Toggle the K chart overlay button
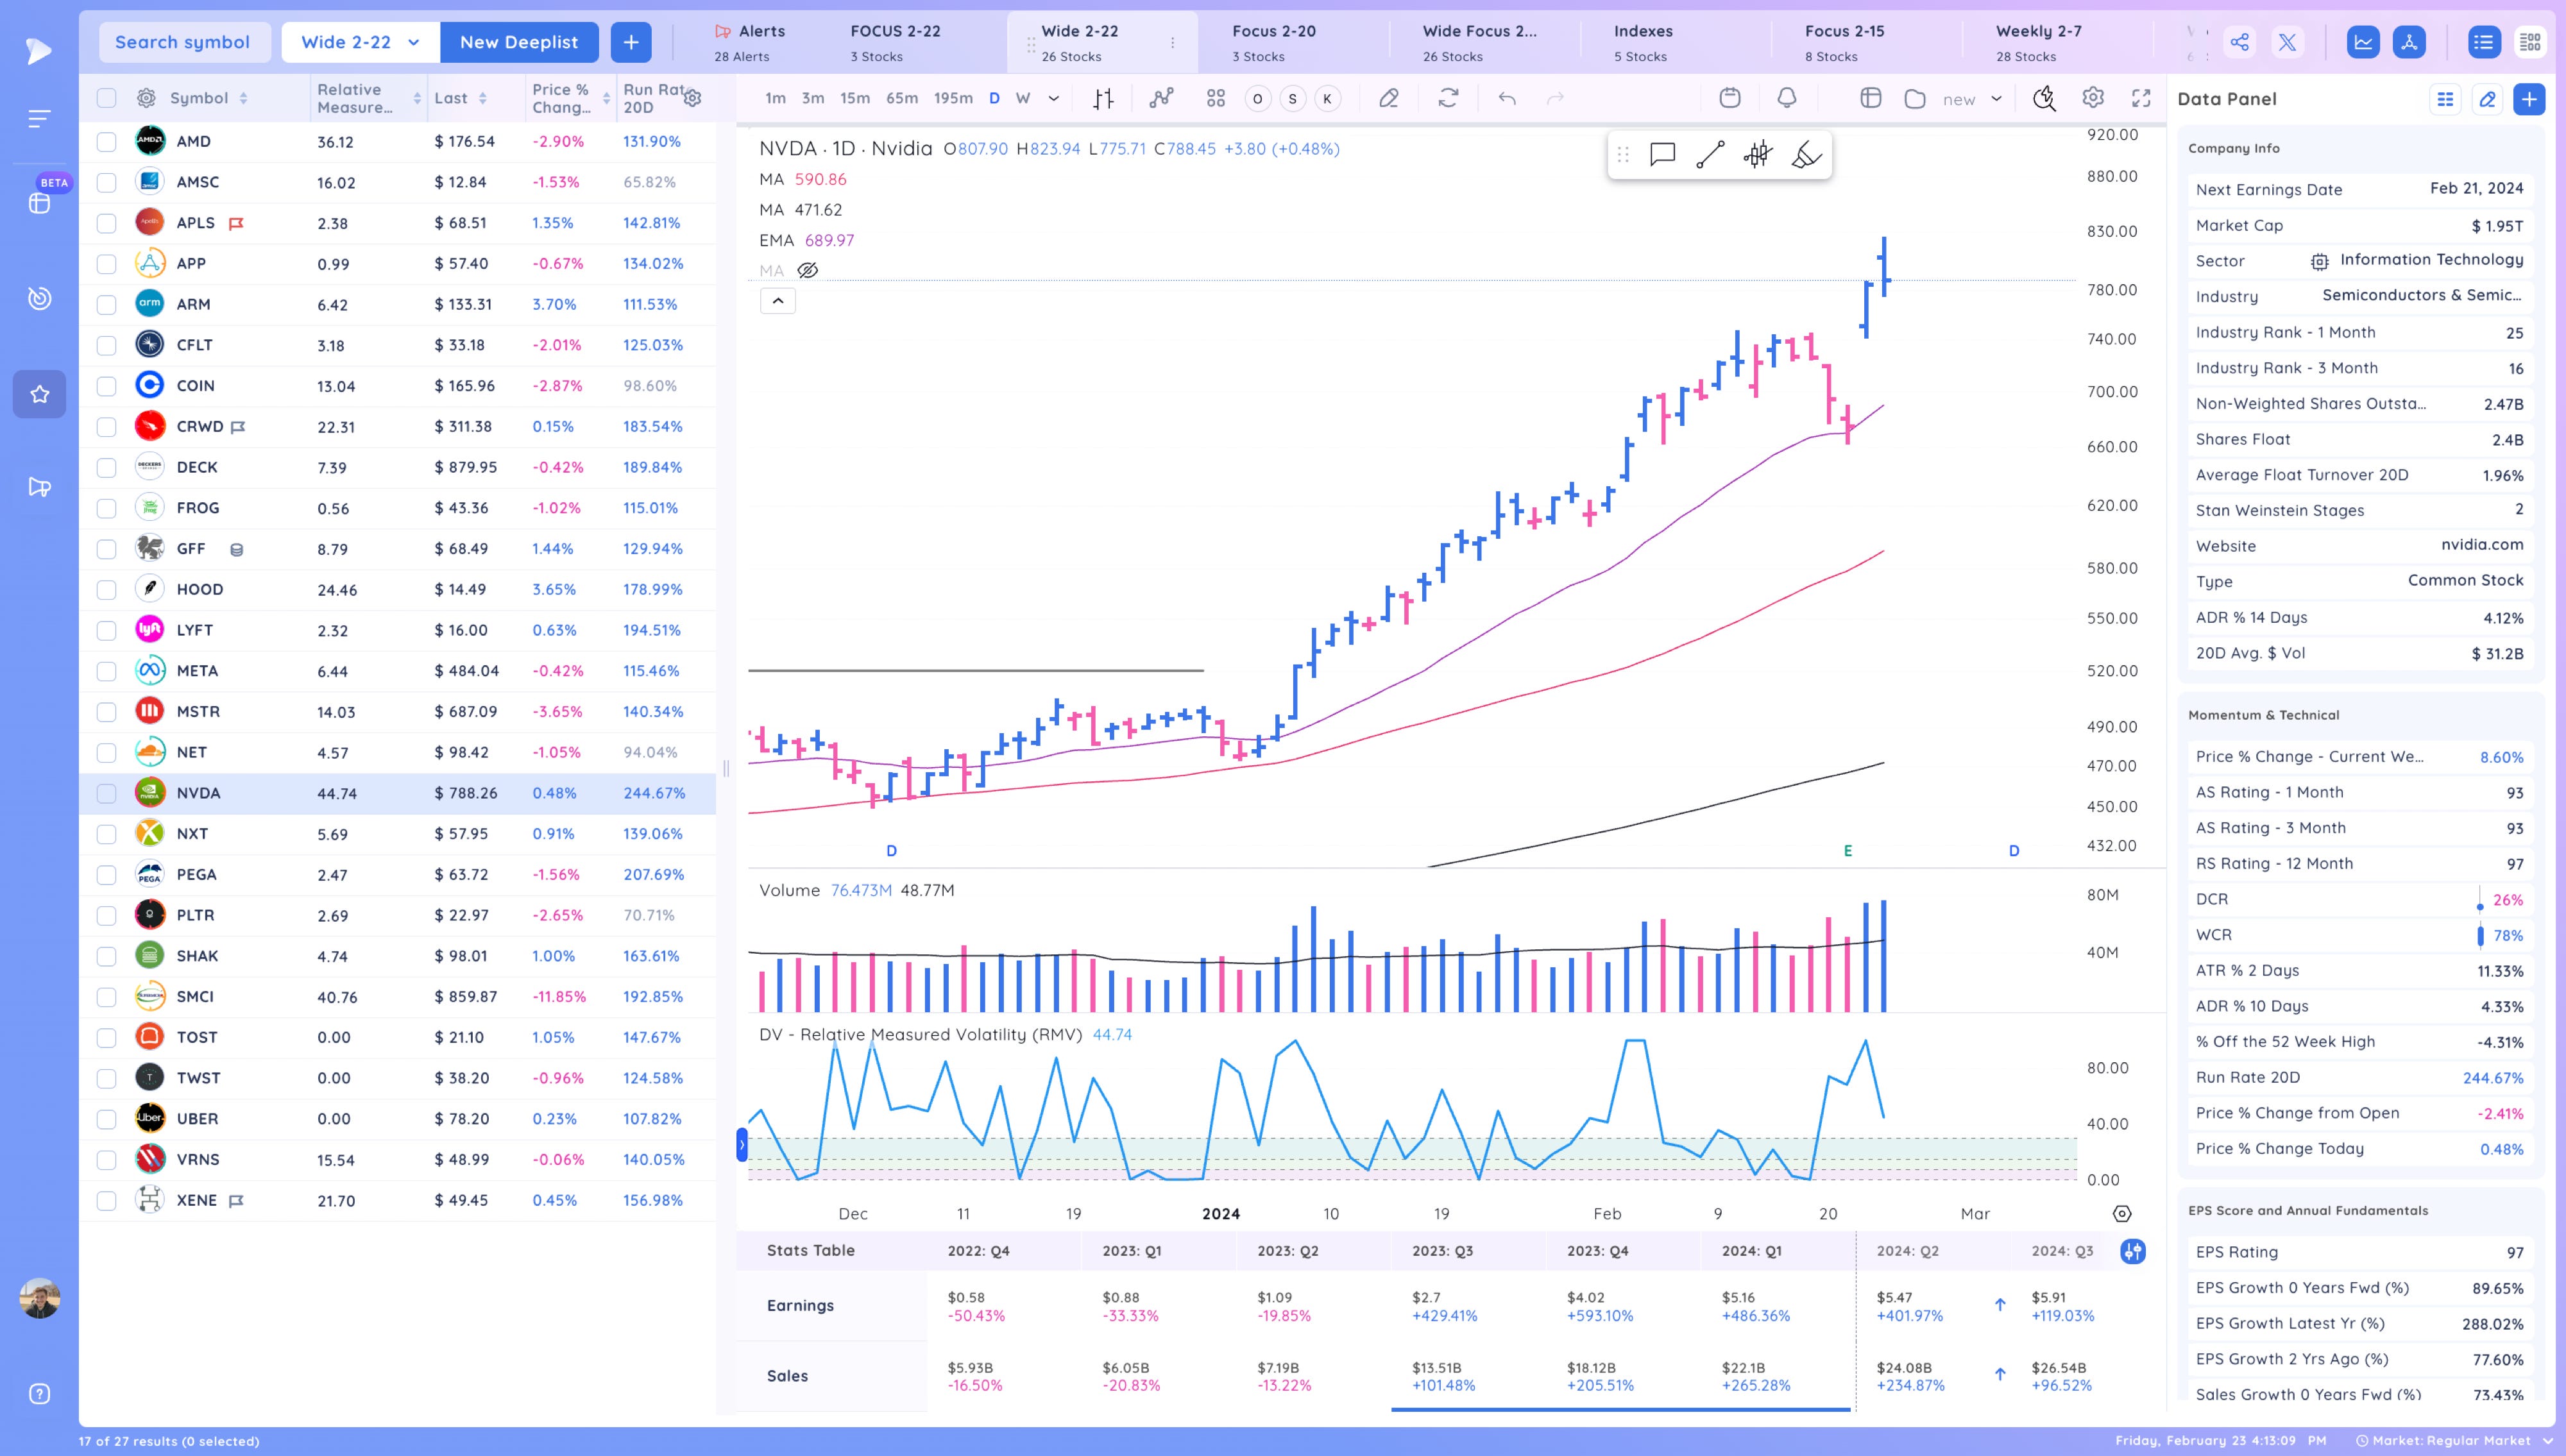The image size is (2566, 1456). coord(1328,98)
